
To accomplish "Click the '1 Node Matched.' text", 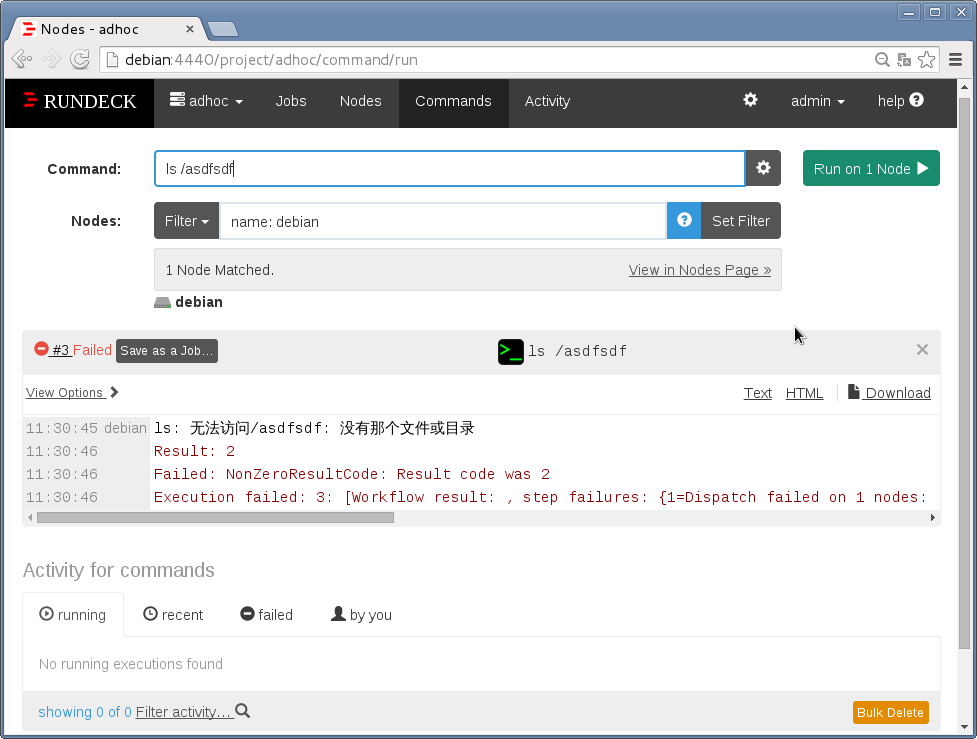I will 219,270.
